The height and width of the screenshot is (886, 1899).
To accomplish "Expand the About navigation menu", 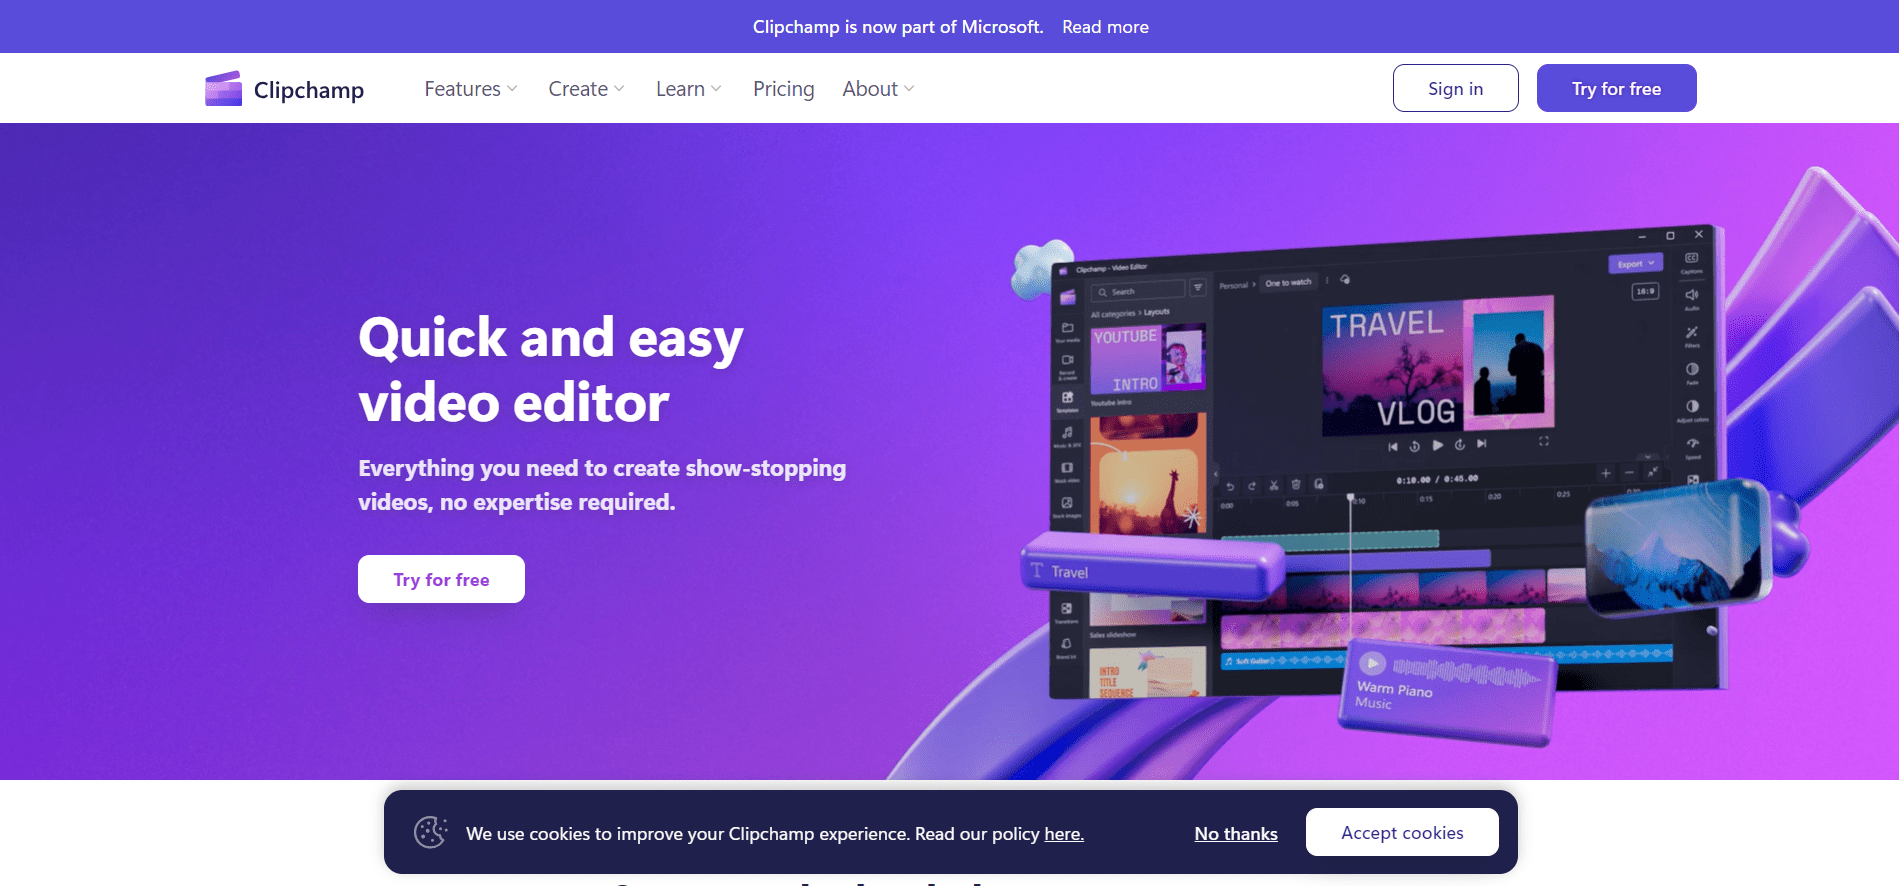I will pos(878,89).
